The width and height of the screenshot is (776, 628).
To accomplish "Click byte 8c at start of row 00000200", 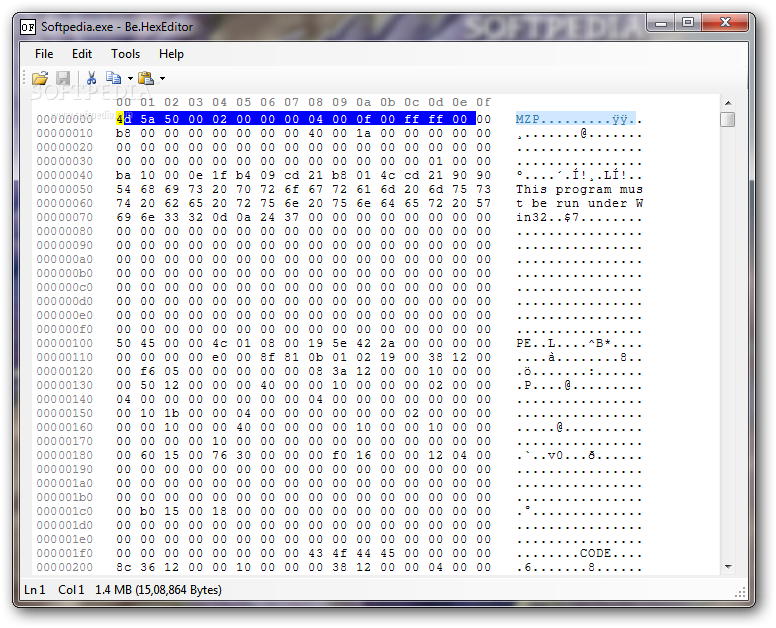I will click(124, 567).
